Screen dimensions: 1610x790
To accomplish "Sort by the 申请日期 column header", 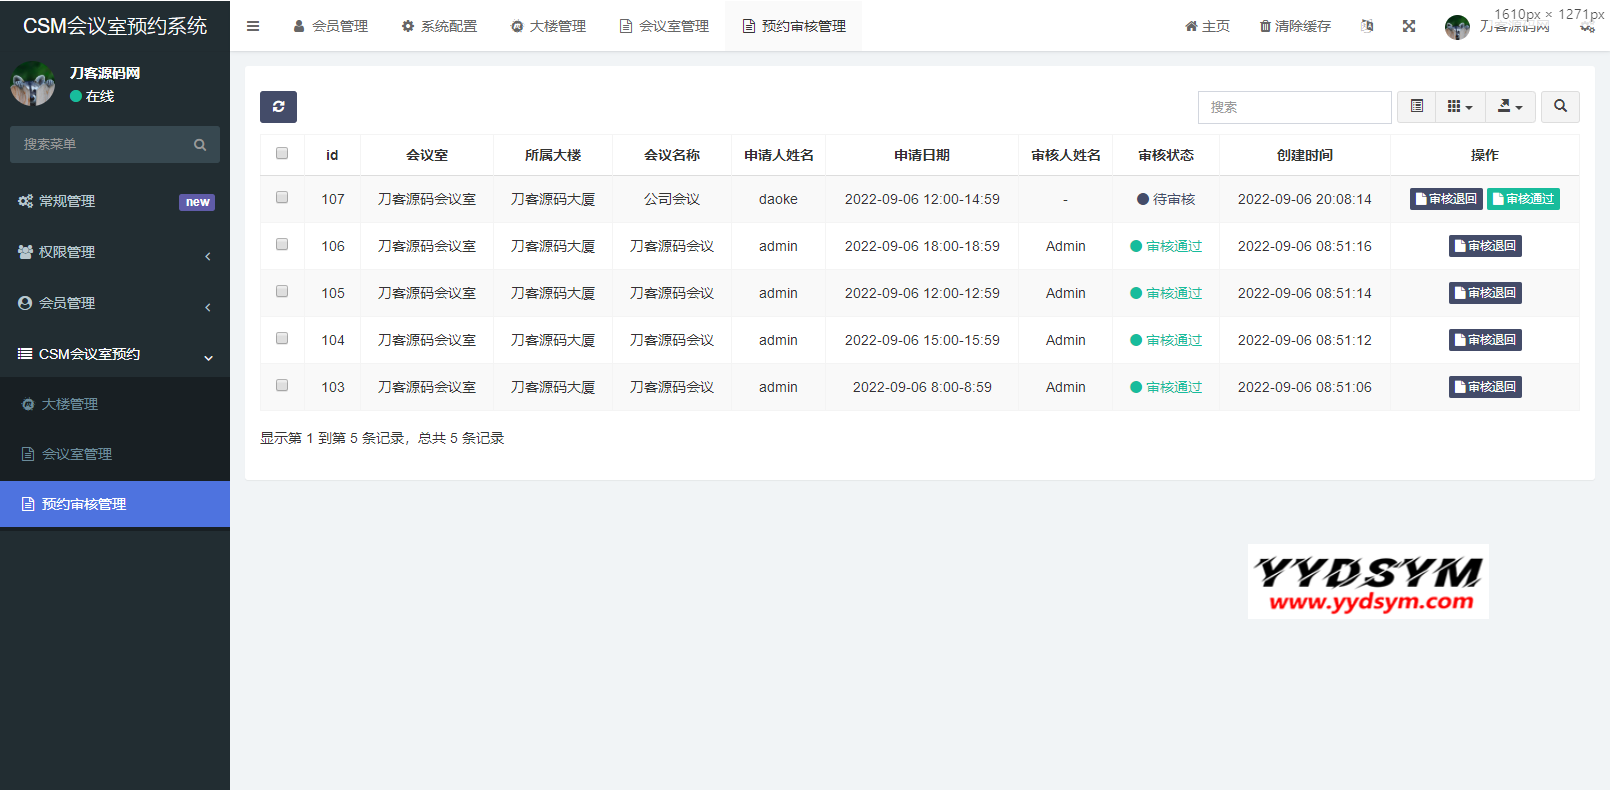I will 921,155.
